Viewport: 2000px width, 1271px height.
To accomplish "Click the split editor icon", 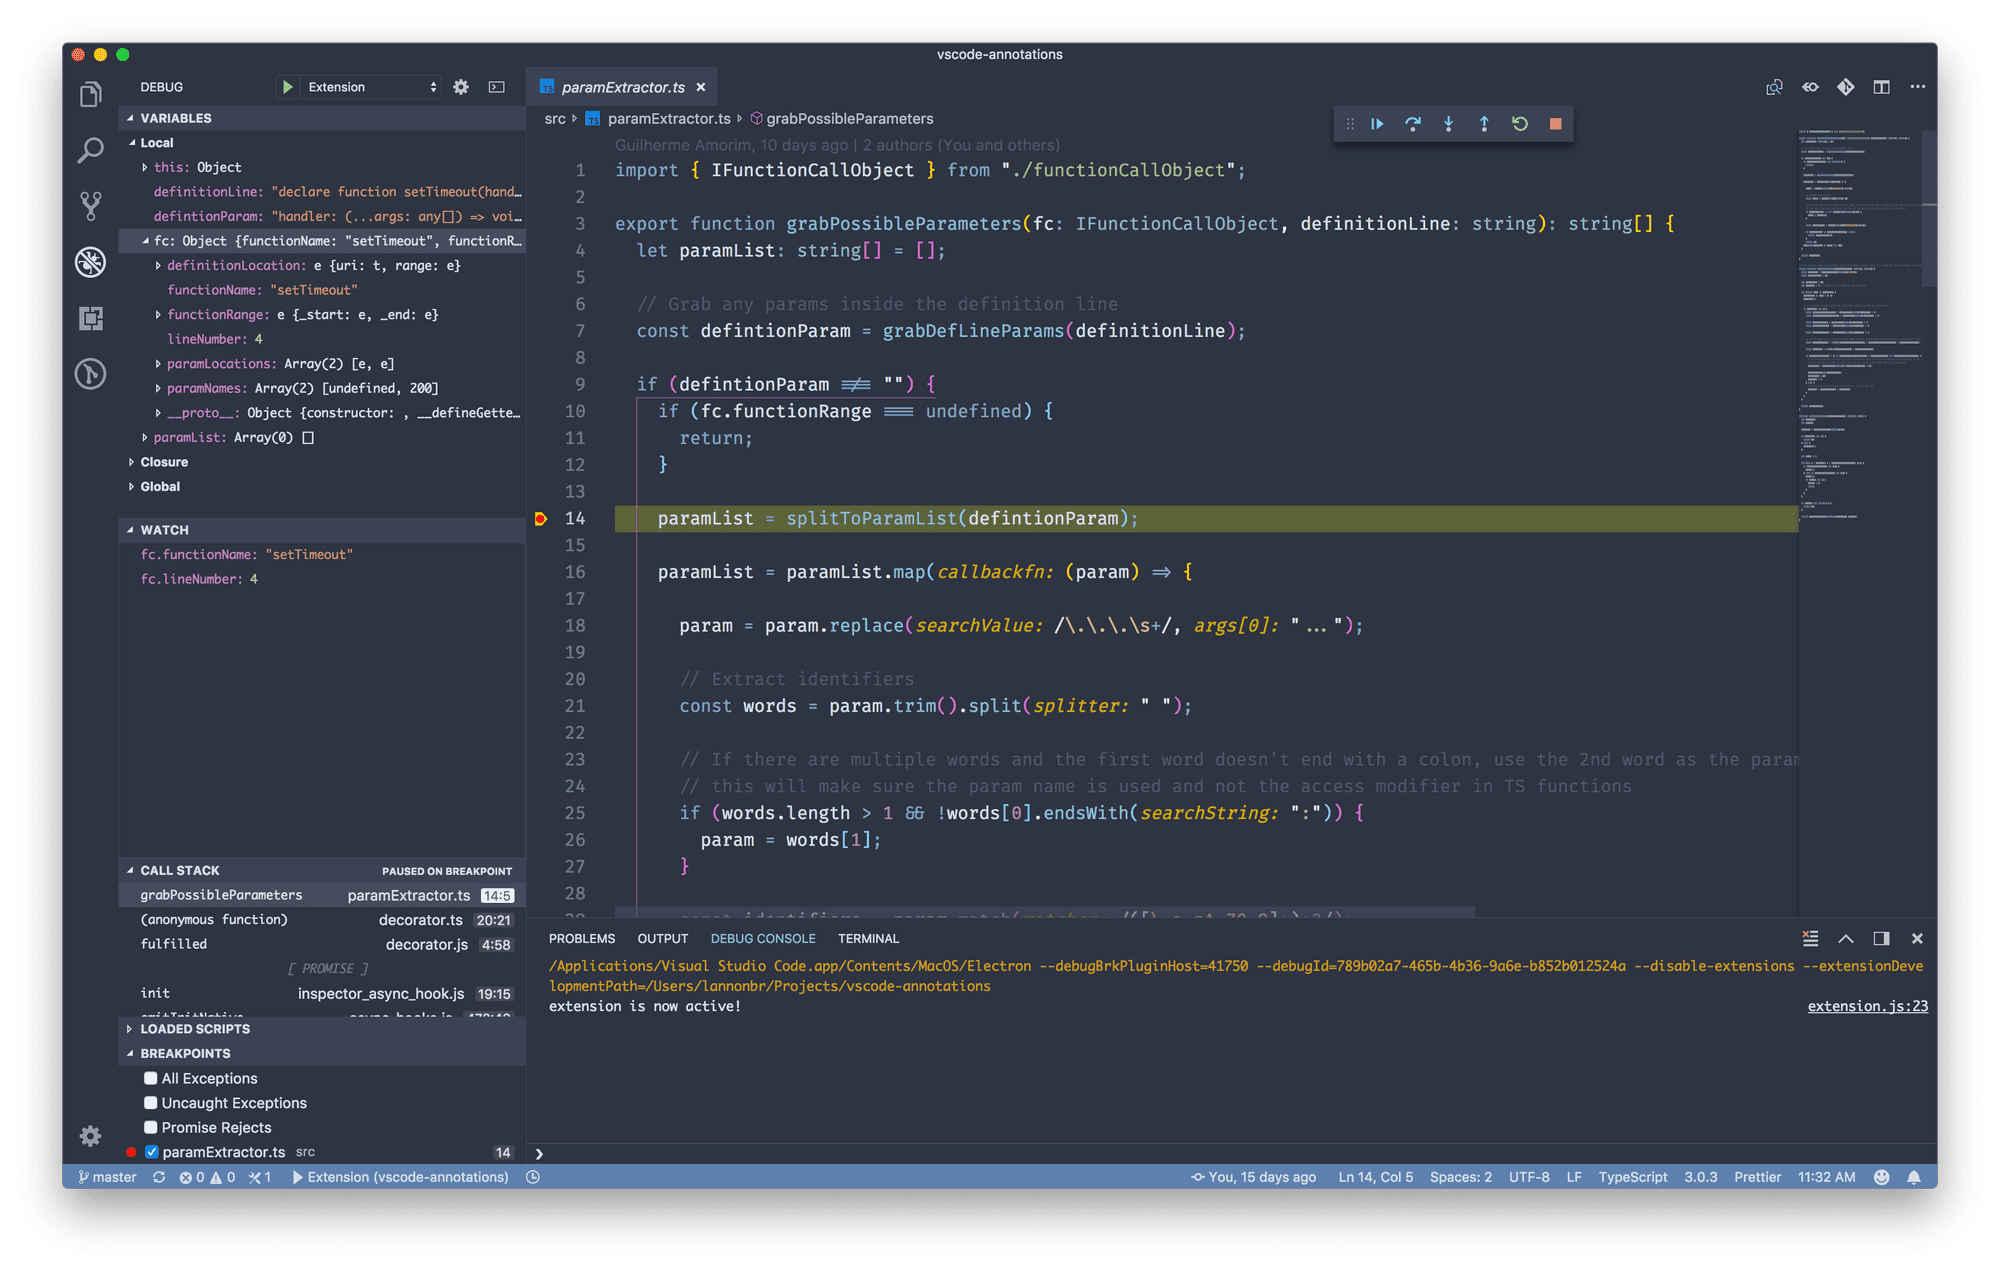I will (1881, 87).
